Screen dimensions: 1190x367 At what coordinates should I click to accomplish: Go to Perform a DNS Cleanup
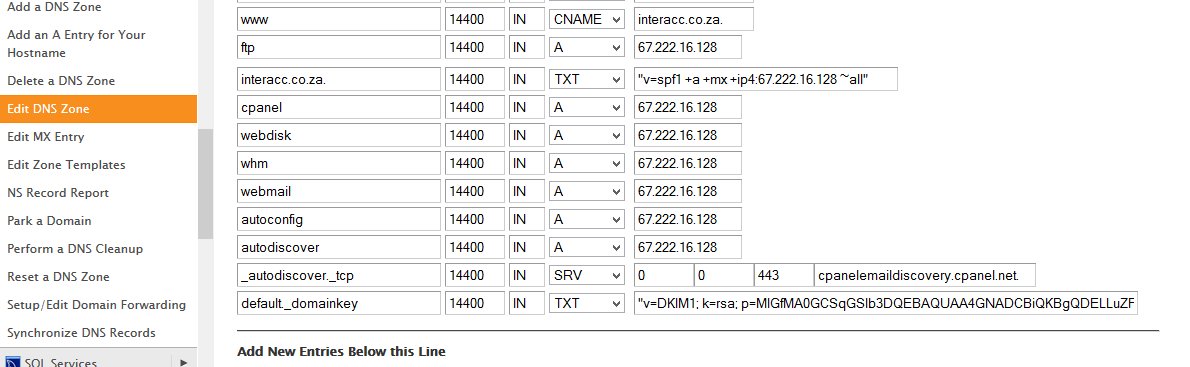click(75, 249)
